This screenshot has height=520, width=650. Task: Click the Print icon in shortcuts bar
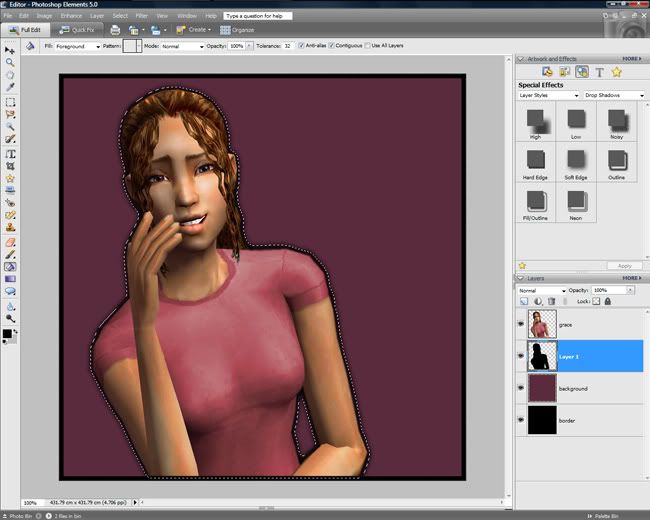(115, 30)
